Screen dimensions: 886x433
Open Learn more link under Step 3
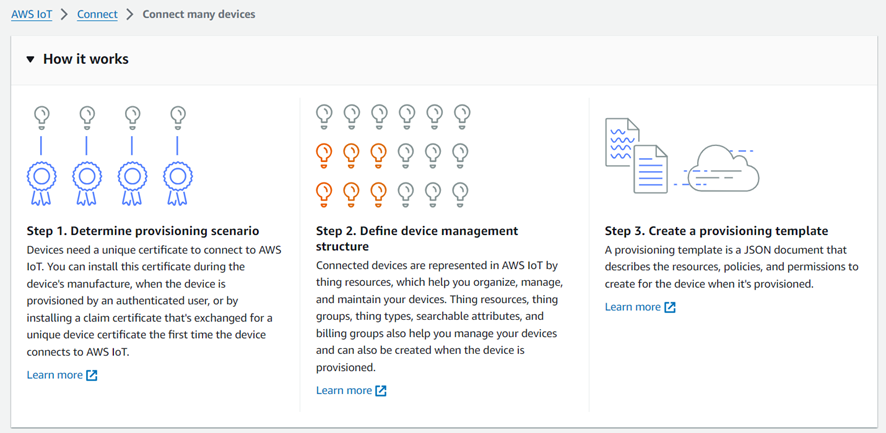point(633,307)
